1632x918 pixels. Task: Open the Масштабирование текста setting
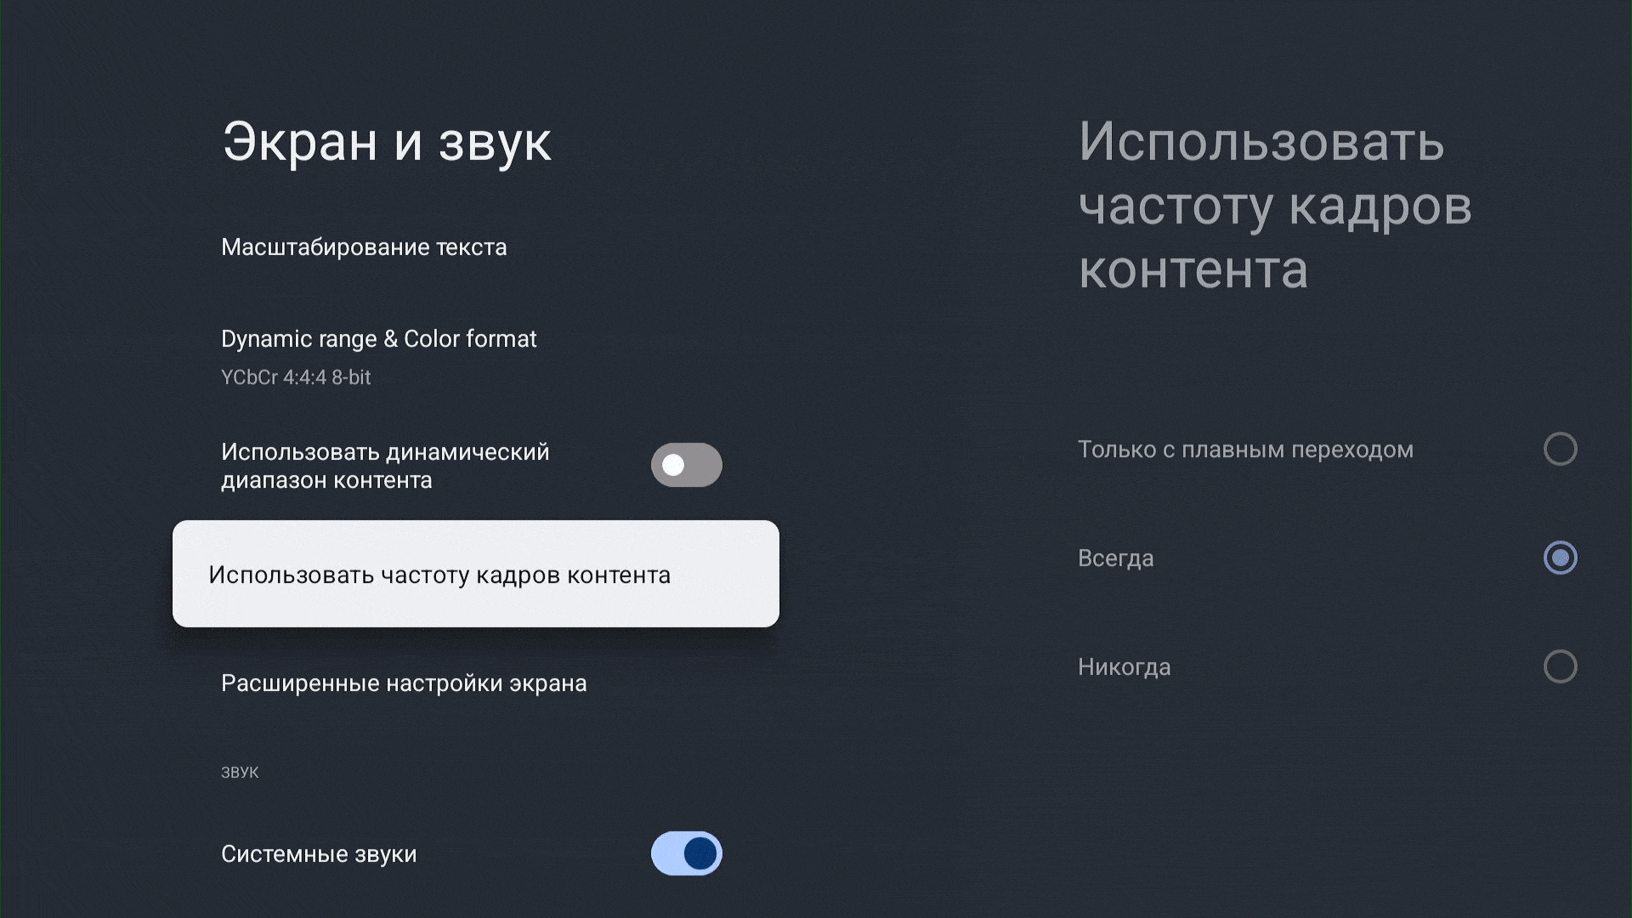[364, 247]
